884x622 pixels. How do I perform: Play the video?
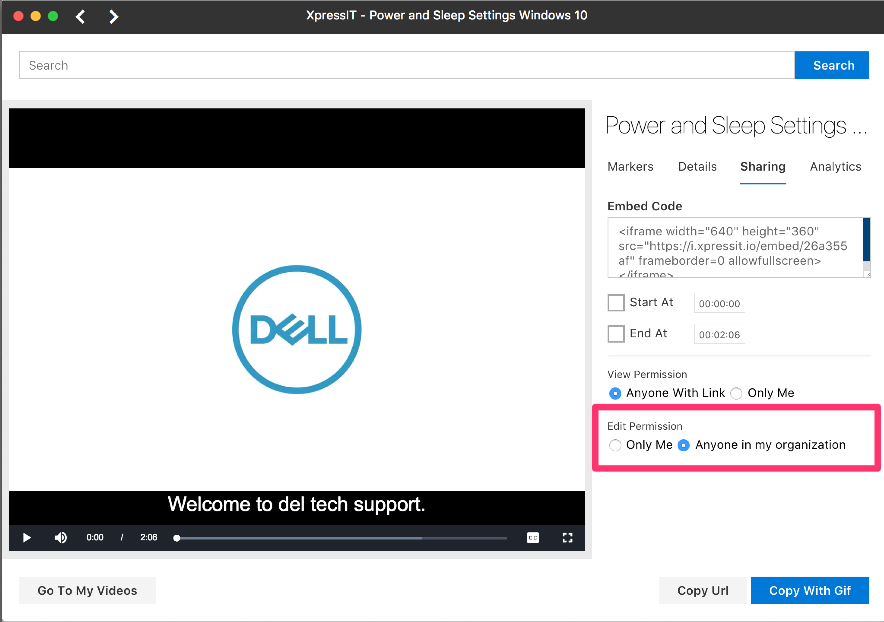pyautogui.click(x=26, y=537)
